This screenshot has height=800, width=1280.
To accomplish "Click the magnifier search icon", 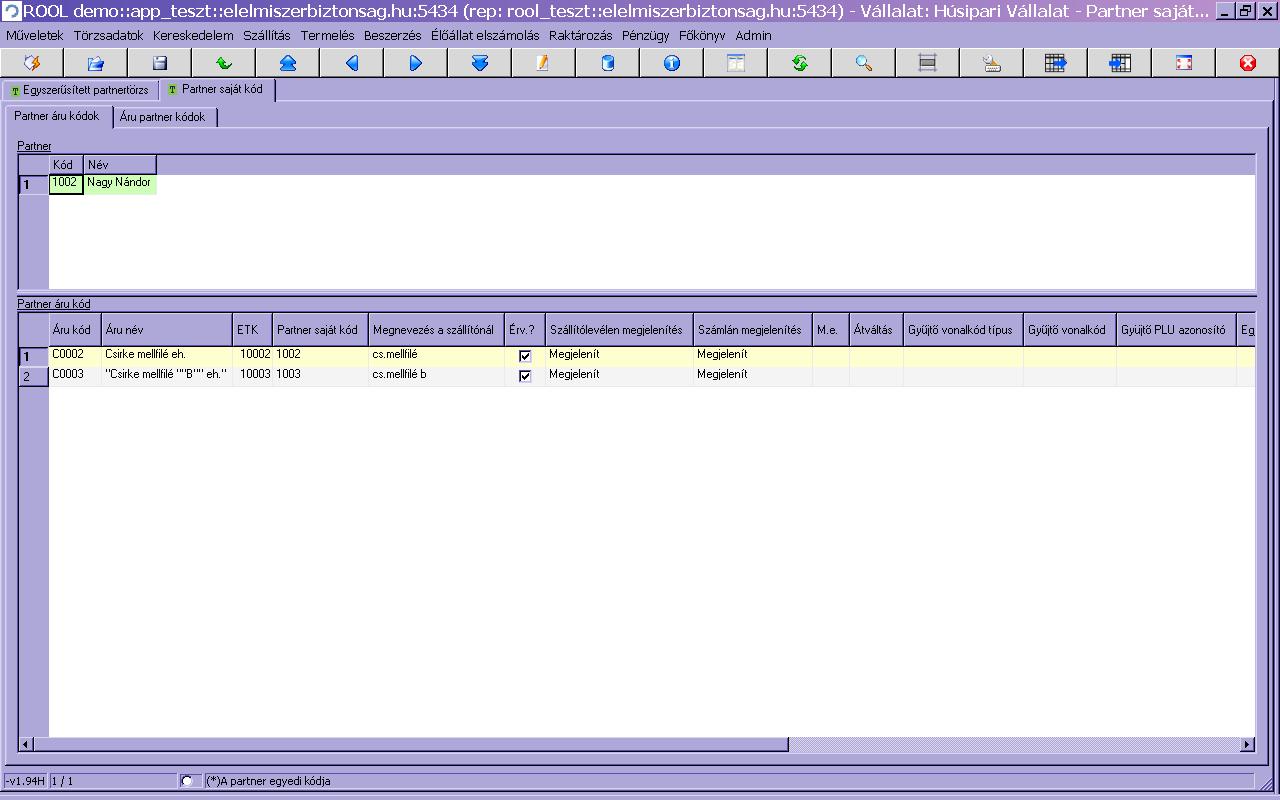I will (x=864, y=63).
